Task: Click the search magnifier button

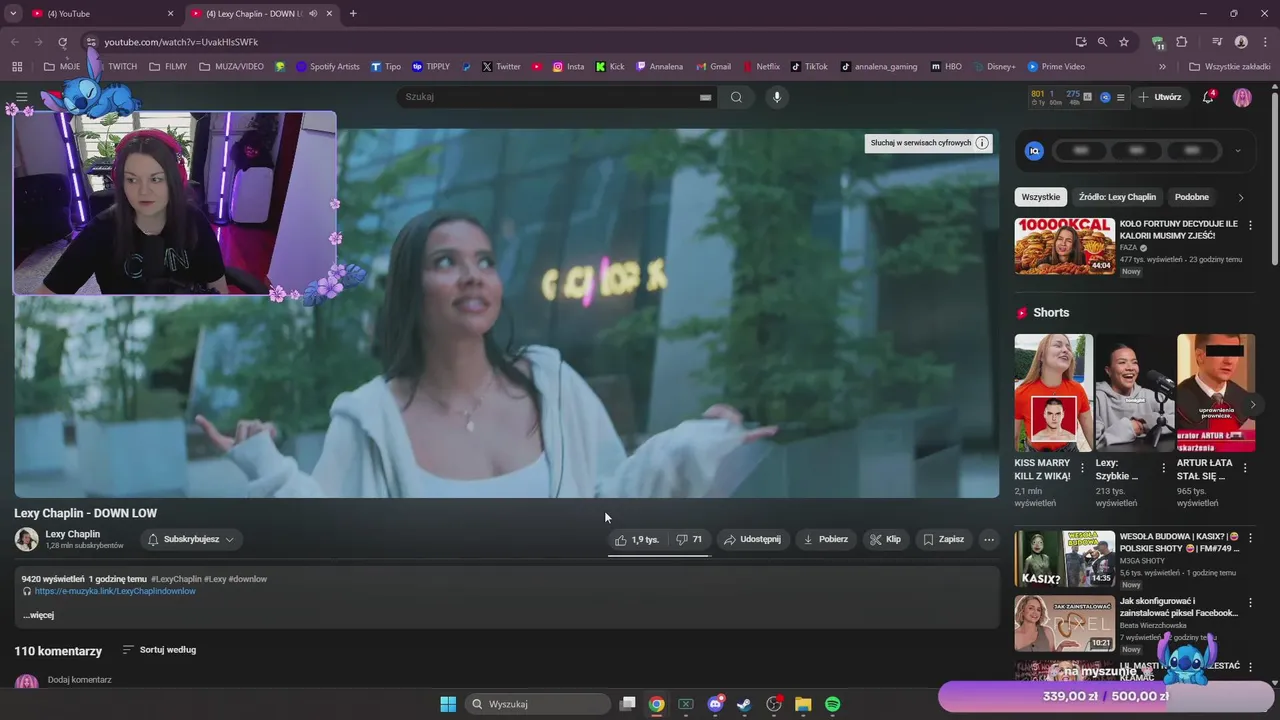Action: [x=736, y=97]
